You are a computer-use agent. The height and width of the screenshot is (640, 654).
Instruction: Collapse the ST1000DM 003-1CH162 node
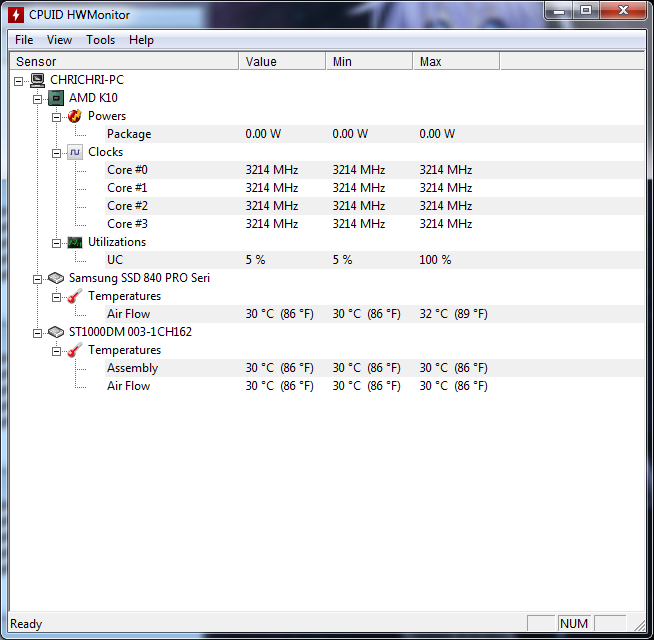37,333
